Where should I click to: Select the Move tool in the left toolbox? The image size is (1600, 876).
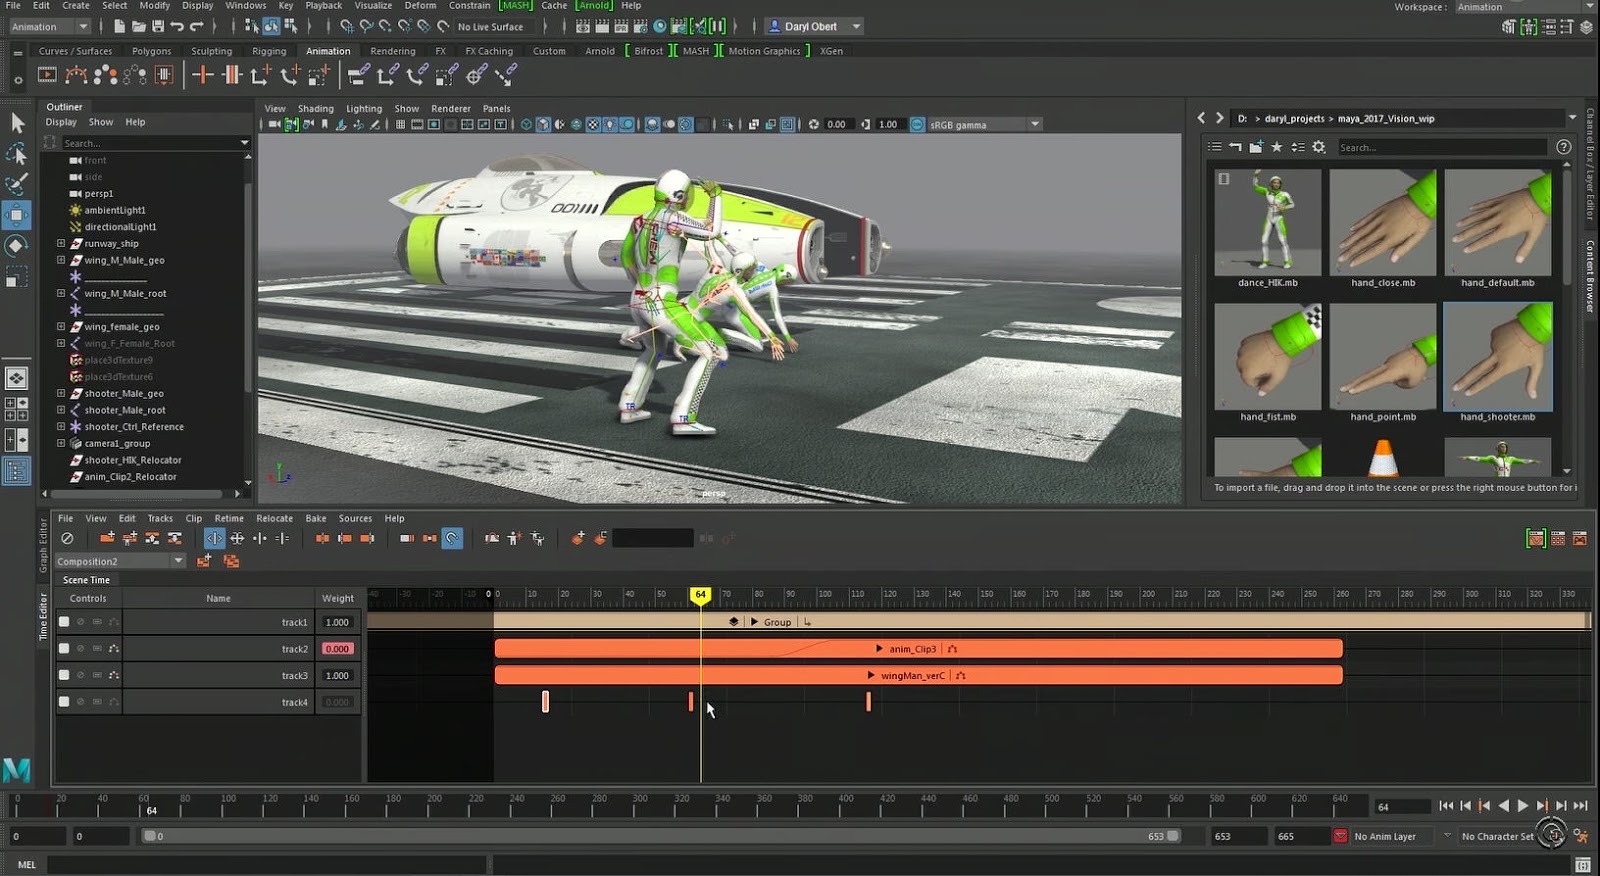(17, 215)
